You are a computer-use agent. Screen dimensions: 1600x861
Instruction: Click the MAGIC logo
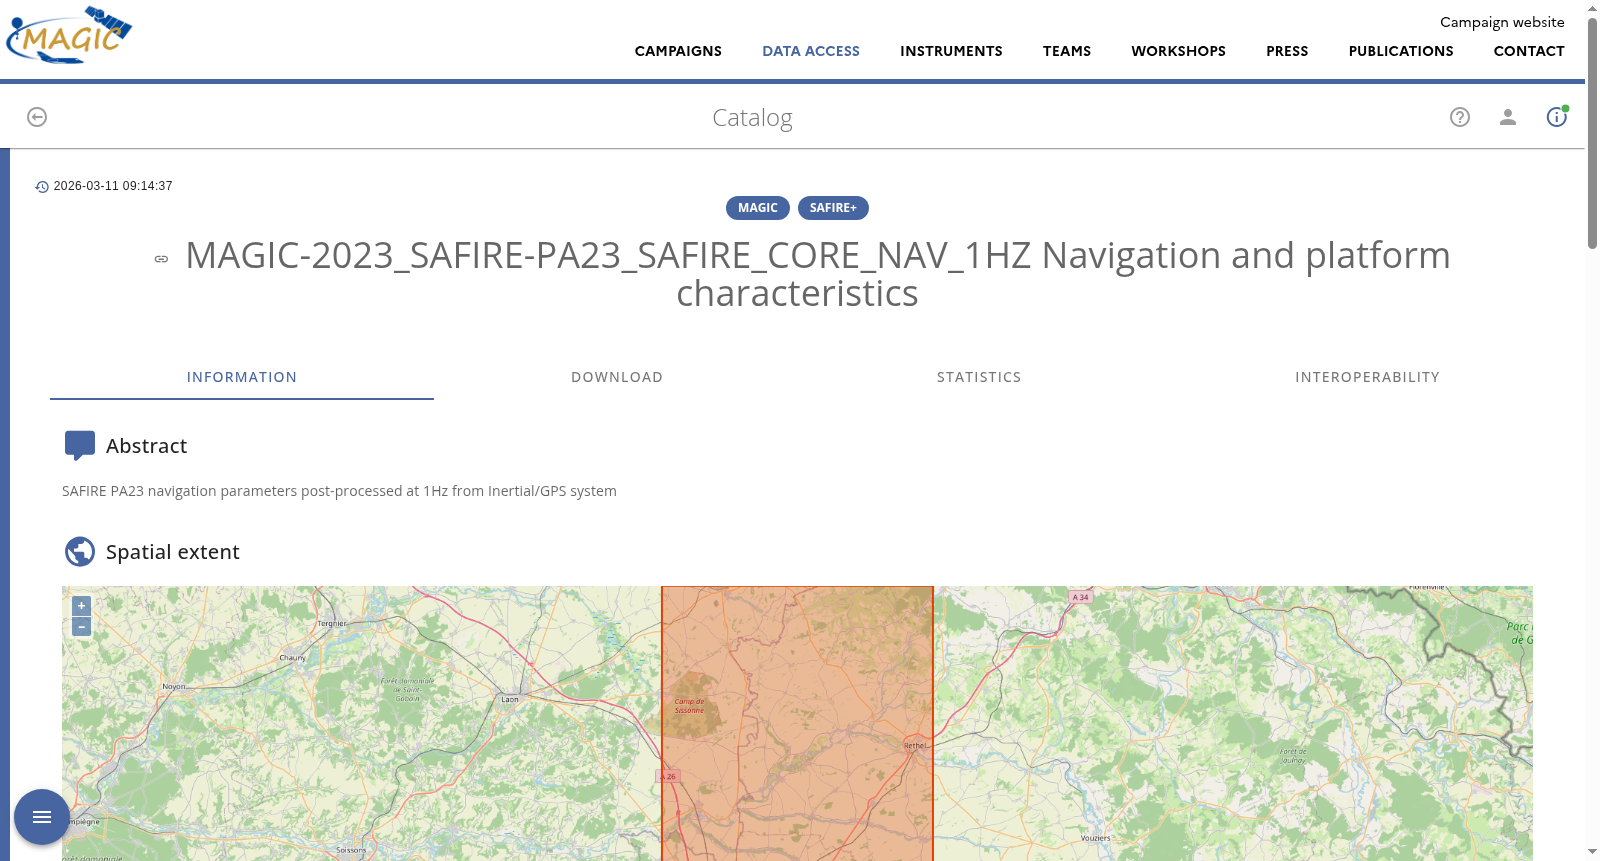click(x=69, y=36)
